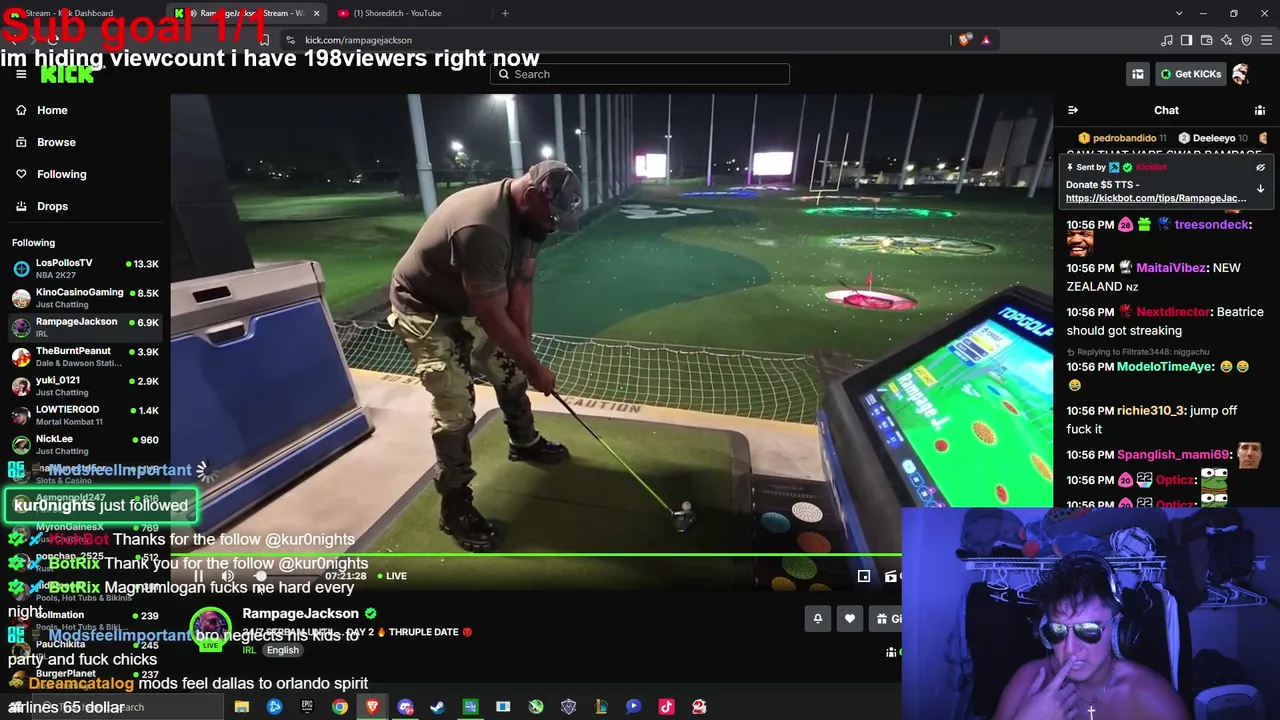Mute the stream volume
Viewport: 1280px width, 720px height.
[228, 576]
